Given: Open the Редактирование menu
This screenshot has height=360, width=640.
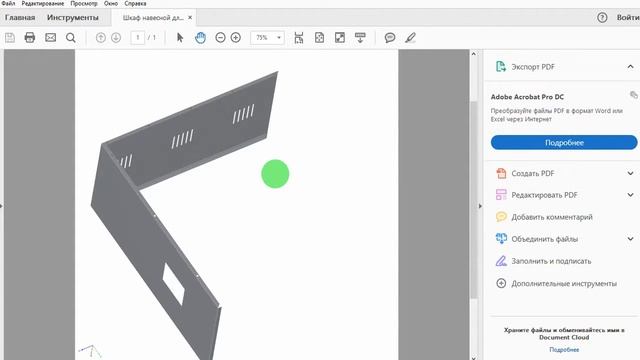Looking at the screenshot, I should (42, 3).
